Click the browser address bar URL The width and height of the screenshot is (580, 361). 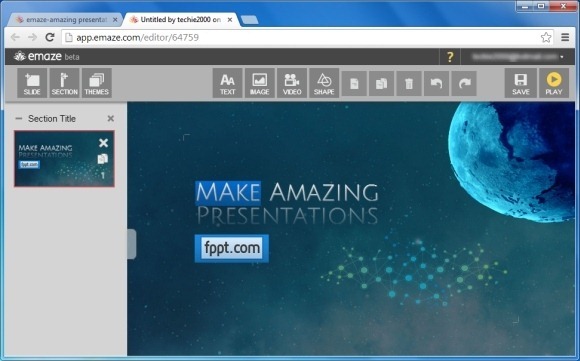coord(138,37)
